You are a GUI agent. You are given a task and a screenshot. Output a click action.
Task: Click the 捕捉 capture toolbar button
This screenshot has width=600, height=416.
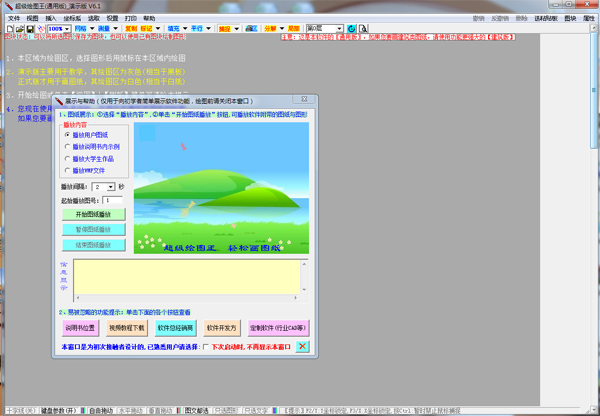point(225,29)
